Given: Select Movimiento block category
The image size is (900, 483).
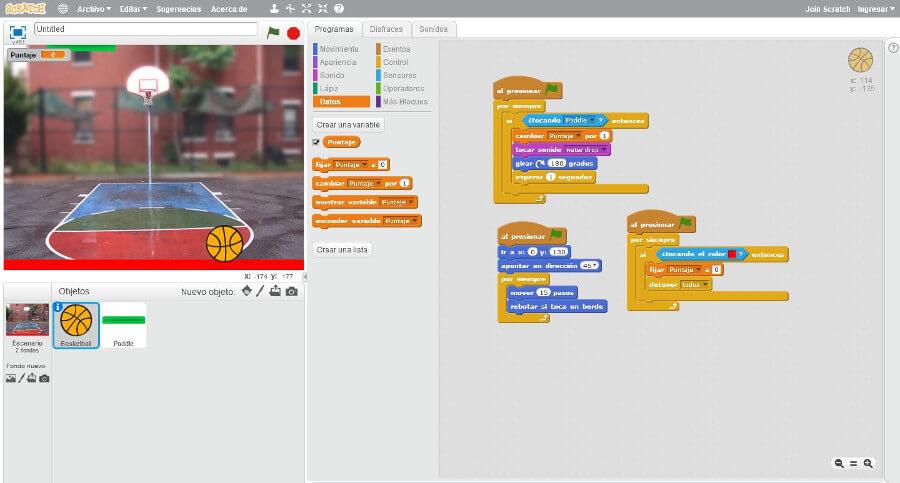Looking at the screenshot, I should click(x=339, y=49).
